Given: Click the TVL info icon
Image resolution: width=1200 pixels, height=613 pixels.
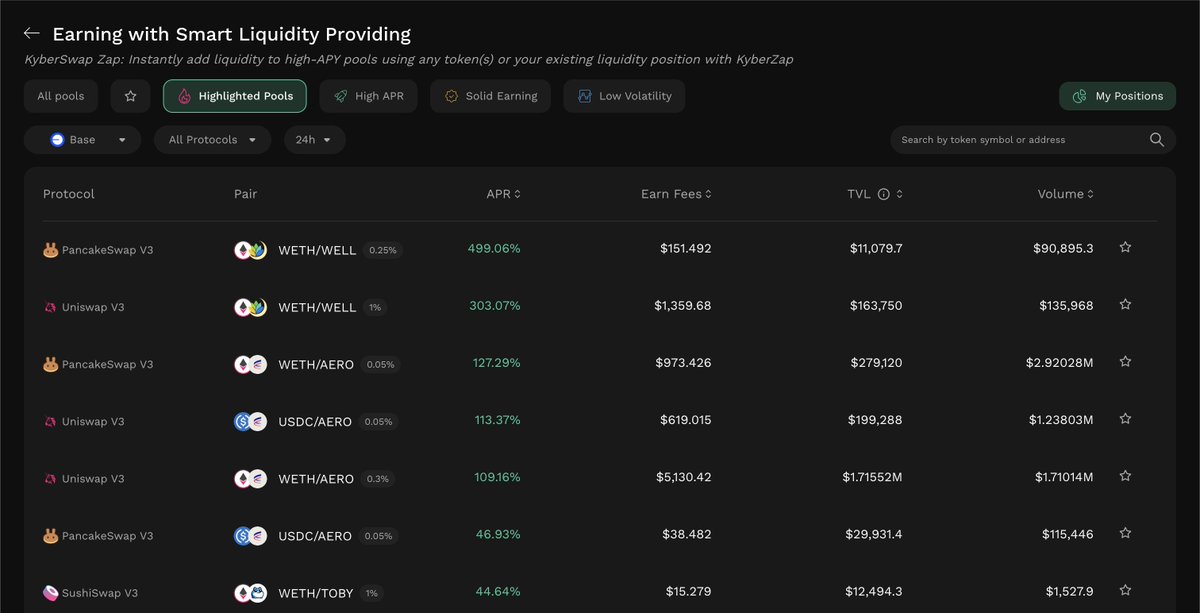Looking at the screenshot, I should tap(883, 194).
